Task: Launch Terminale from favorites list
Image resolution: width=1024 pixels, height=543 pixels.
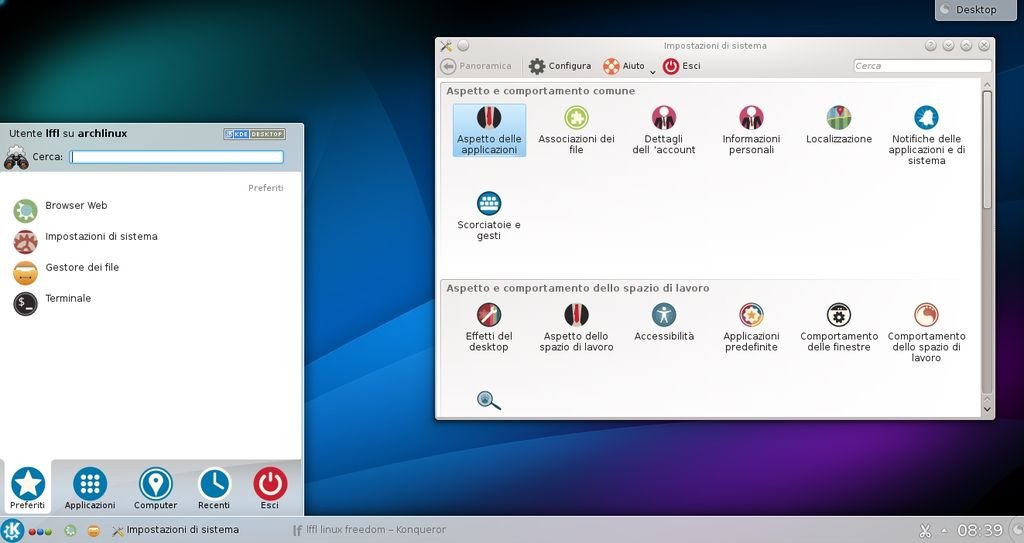Action: (x=68, y=299)
